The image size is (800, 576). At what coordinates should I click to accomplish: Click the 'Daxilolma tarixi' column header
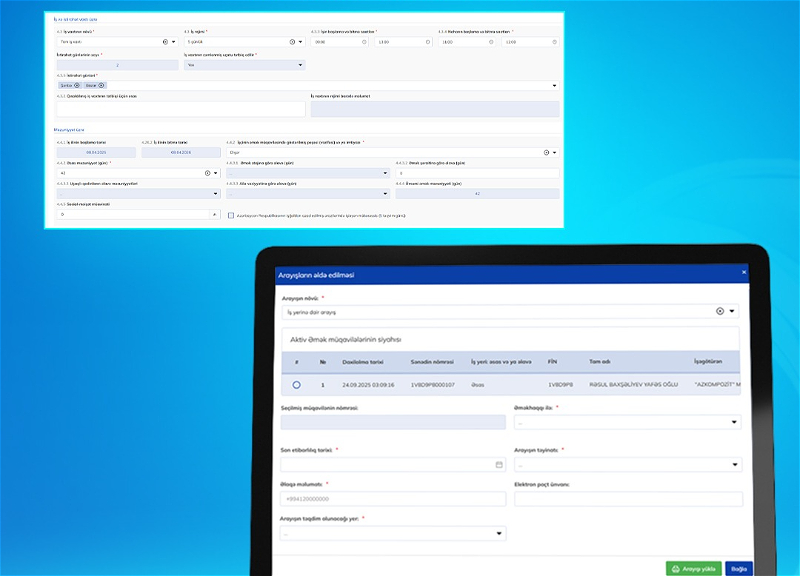coord(364,361)
